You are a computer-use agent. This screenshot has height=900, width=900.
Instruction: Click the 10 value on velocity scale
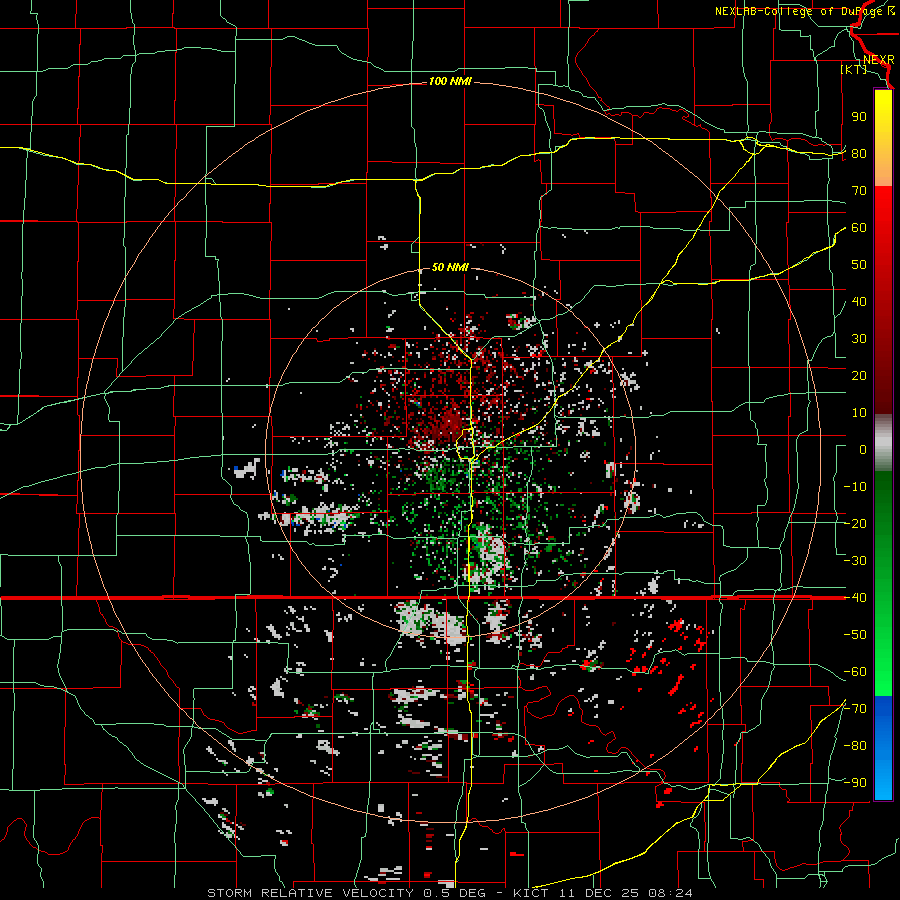click(859, 413)
